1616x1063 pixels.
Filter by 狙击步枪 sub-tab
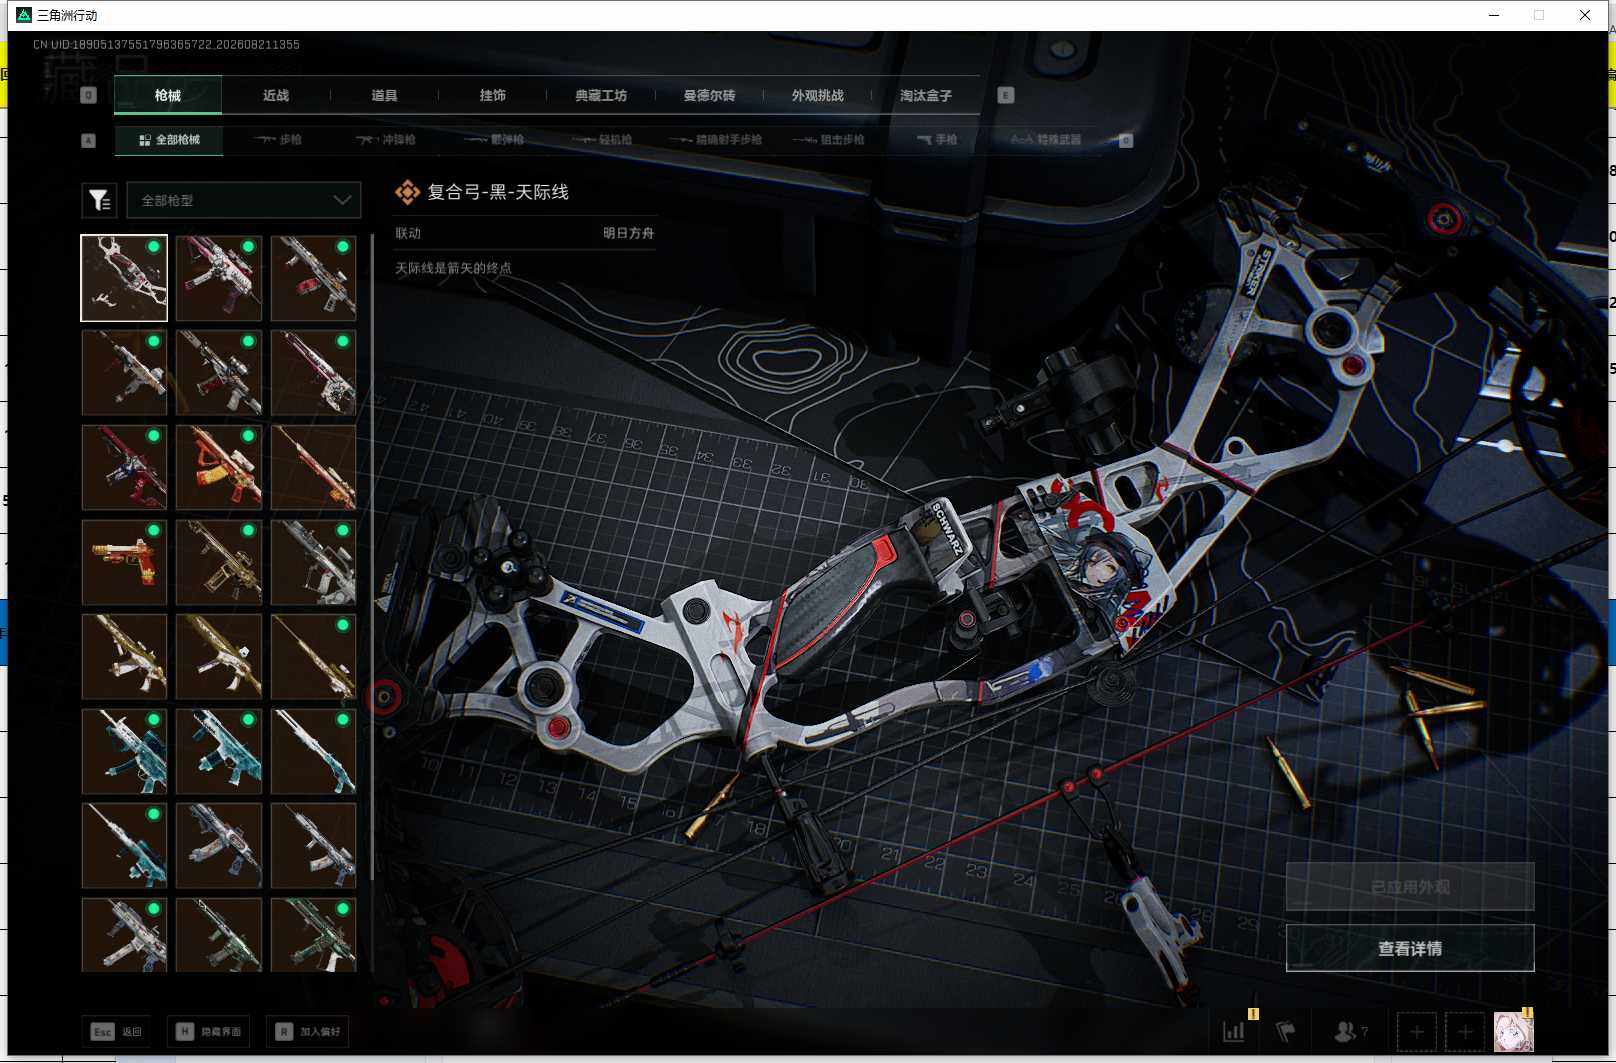pyautogui.click(x=829, y=140)
